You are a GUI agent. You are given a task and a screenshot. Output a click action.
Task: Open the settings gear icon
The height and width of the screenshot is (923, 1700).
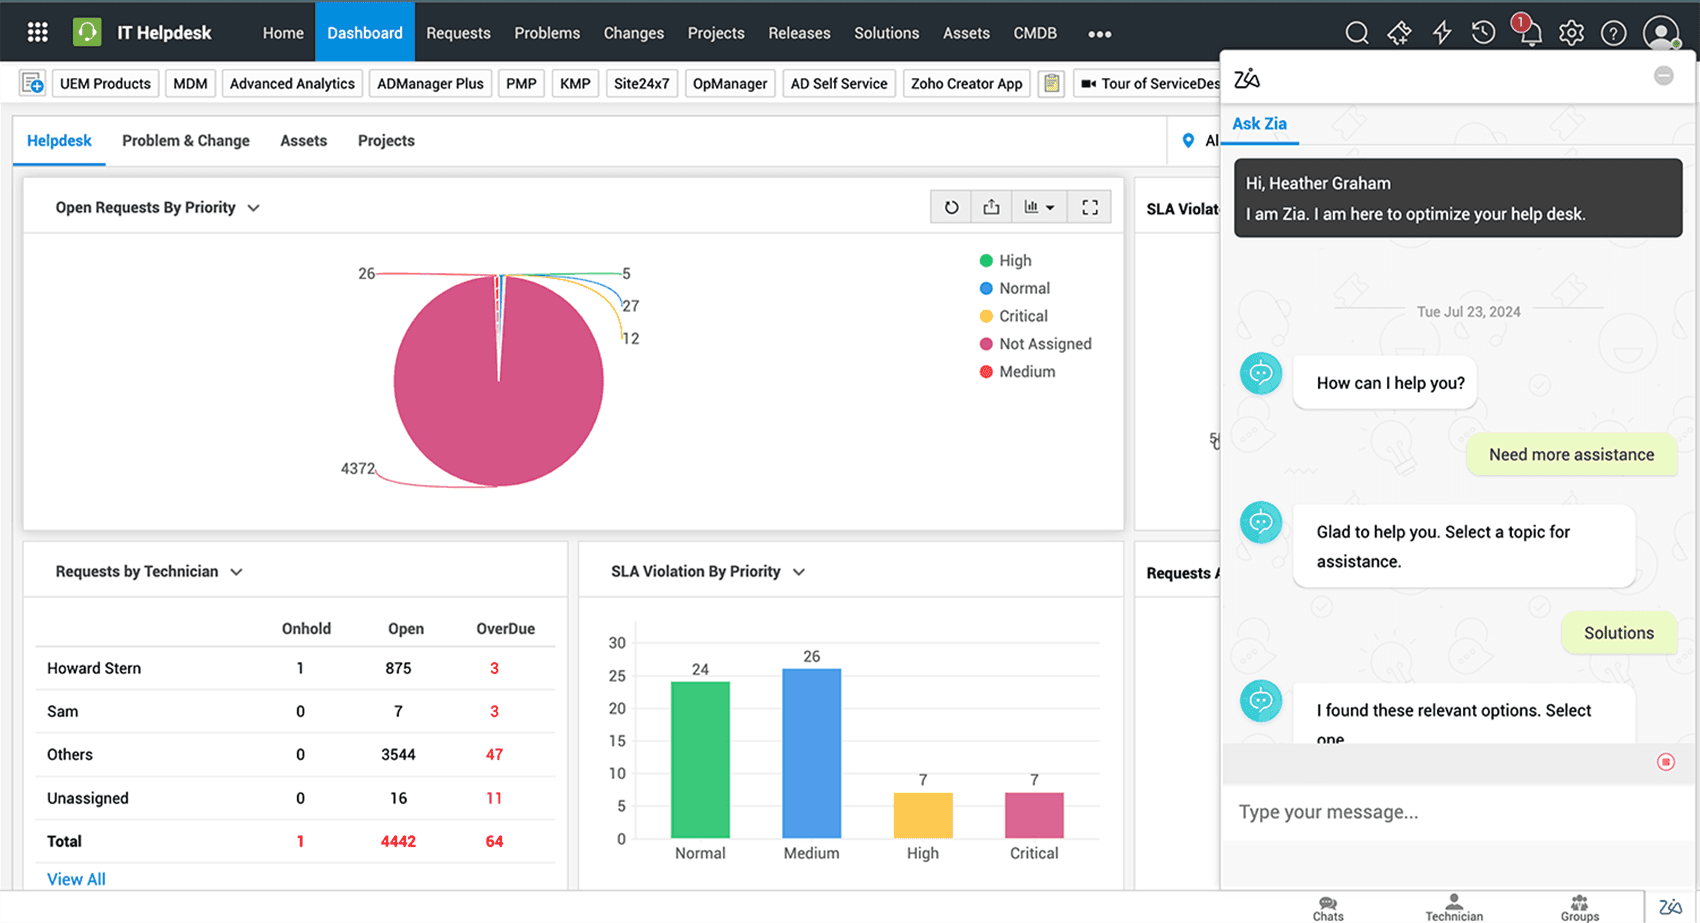(1571, 33)
